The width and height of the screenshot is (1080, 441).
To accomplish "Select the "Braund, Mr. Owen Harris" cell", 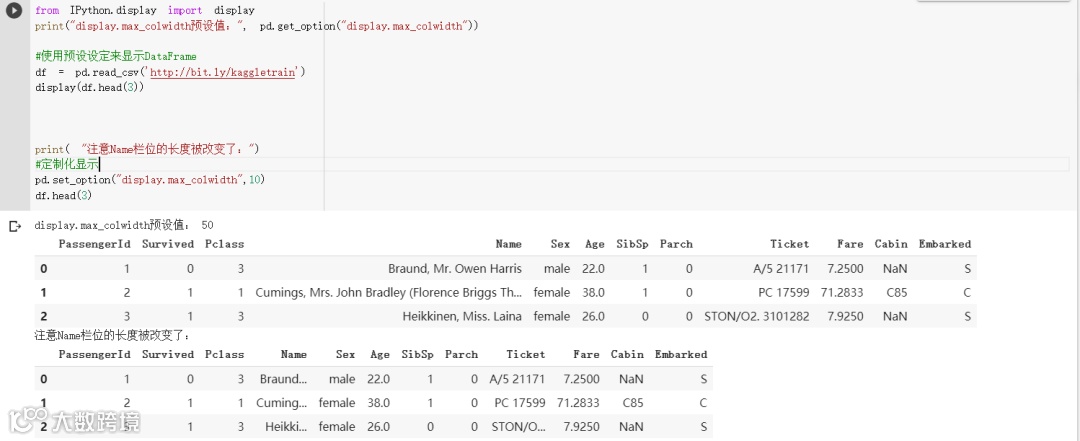I will click(x=455, y=269).
